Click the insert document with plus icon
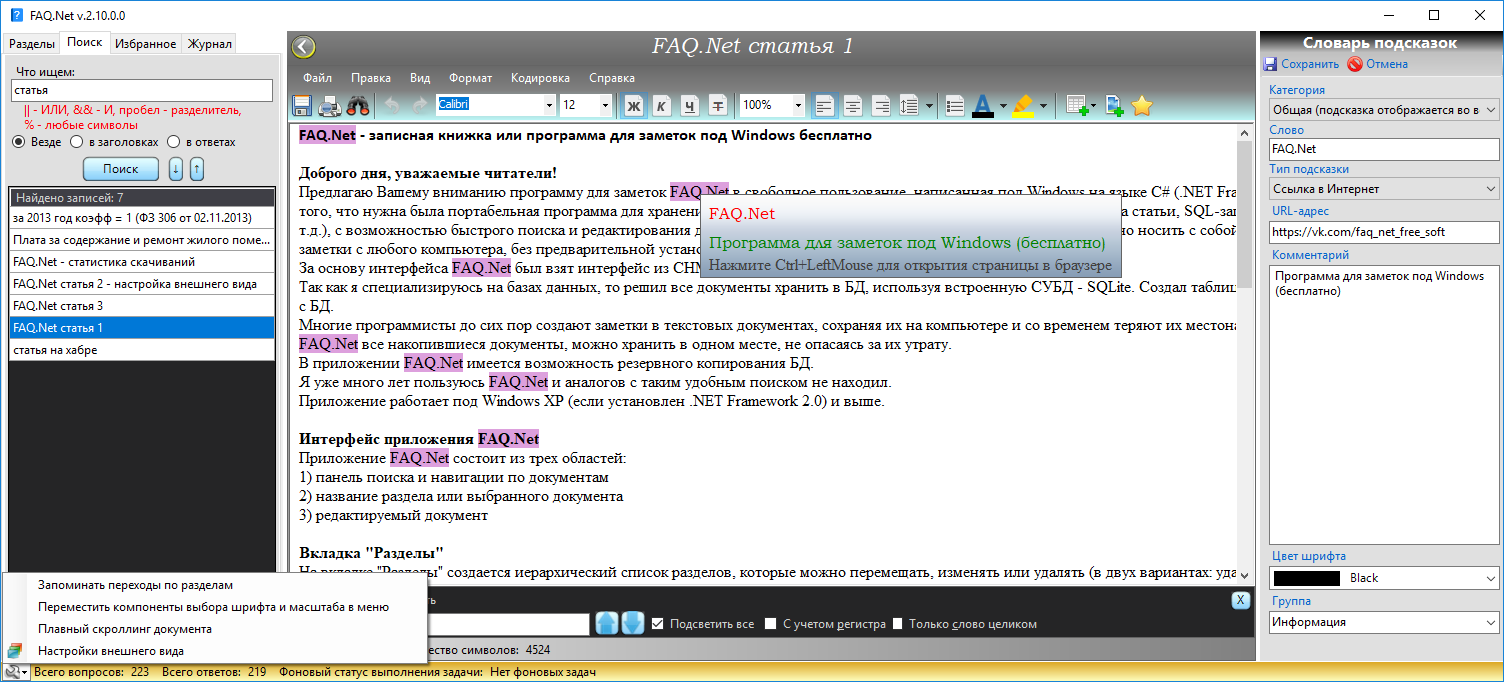Viewport: 1504px width, 682px height. [1115, 105]
